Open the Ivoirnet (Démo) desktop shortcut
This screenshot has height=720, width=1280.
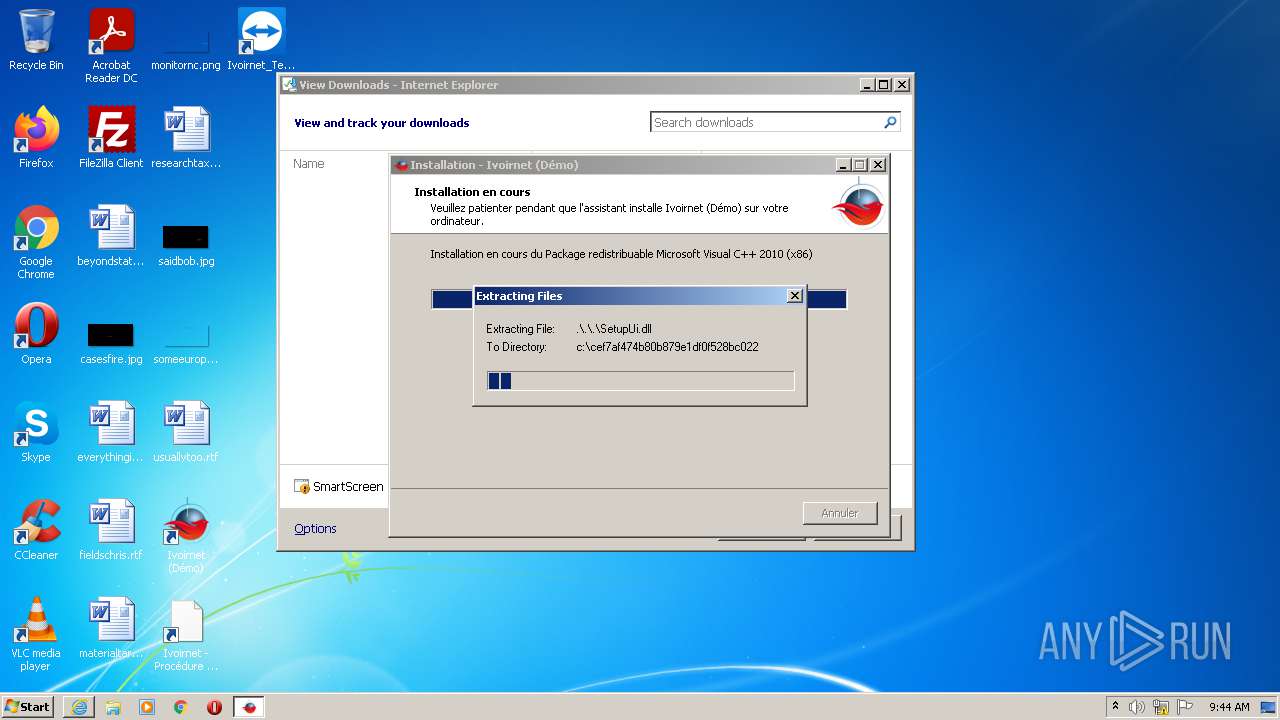click(x=186, y=536)
